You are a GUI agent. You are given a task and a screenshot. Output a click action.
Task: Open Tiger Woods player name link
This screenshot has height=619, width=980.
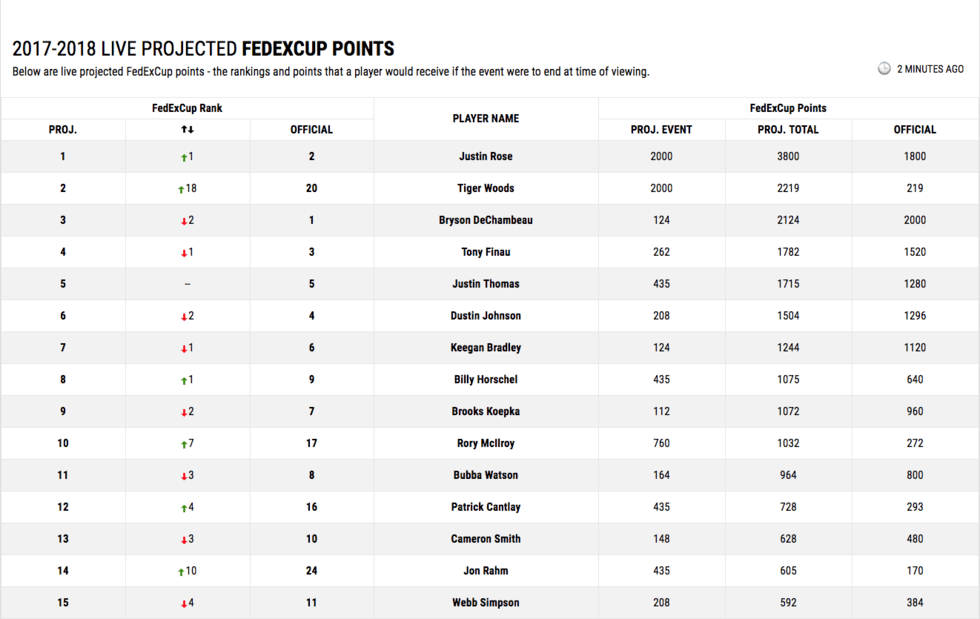tap(485, 188)
